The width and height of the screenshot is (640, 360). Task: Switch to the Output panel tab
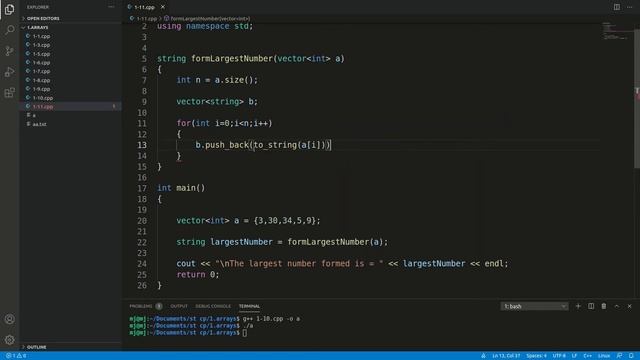pyautogui.click(x=179, y=306)
